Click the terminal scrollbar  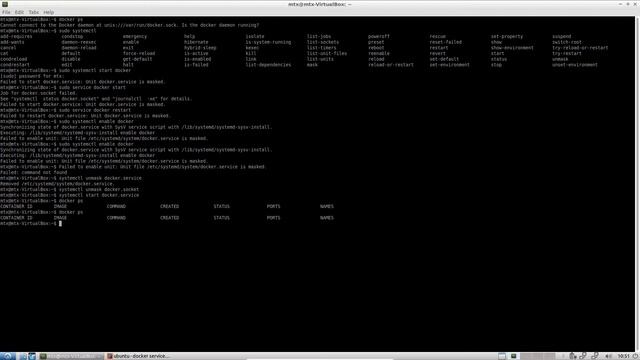[637, 184]
